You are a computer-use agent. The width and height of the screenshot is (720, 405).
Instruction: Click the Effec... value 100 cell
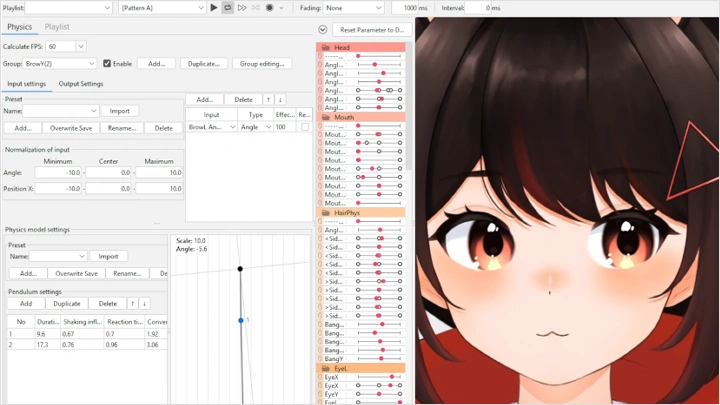pyautogui.click(x=285, y=127)
